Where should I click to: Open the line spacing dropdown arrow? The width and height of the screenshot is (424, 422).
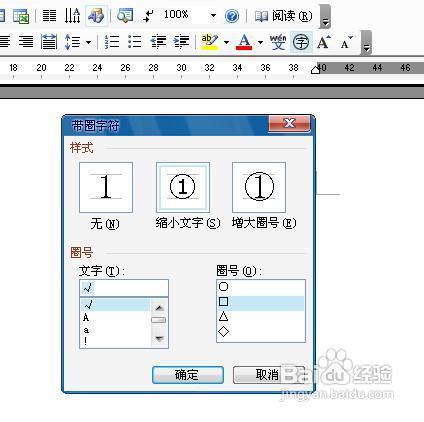click(88, 42)
